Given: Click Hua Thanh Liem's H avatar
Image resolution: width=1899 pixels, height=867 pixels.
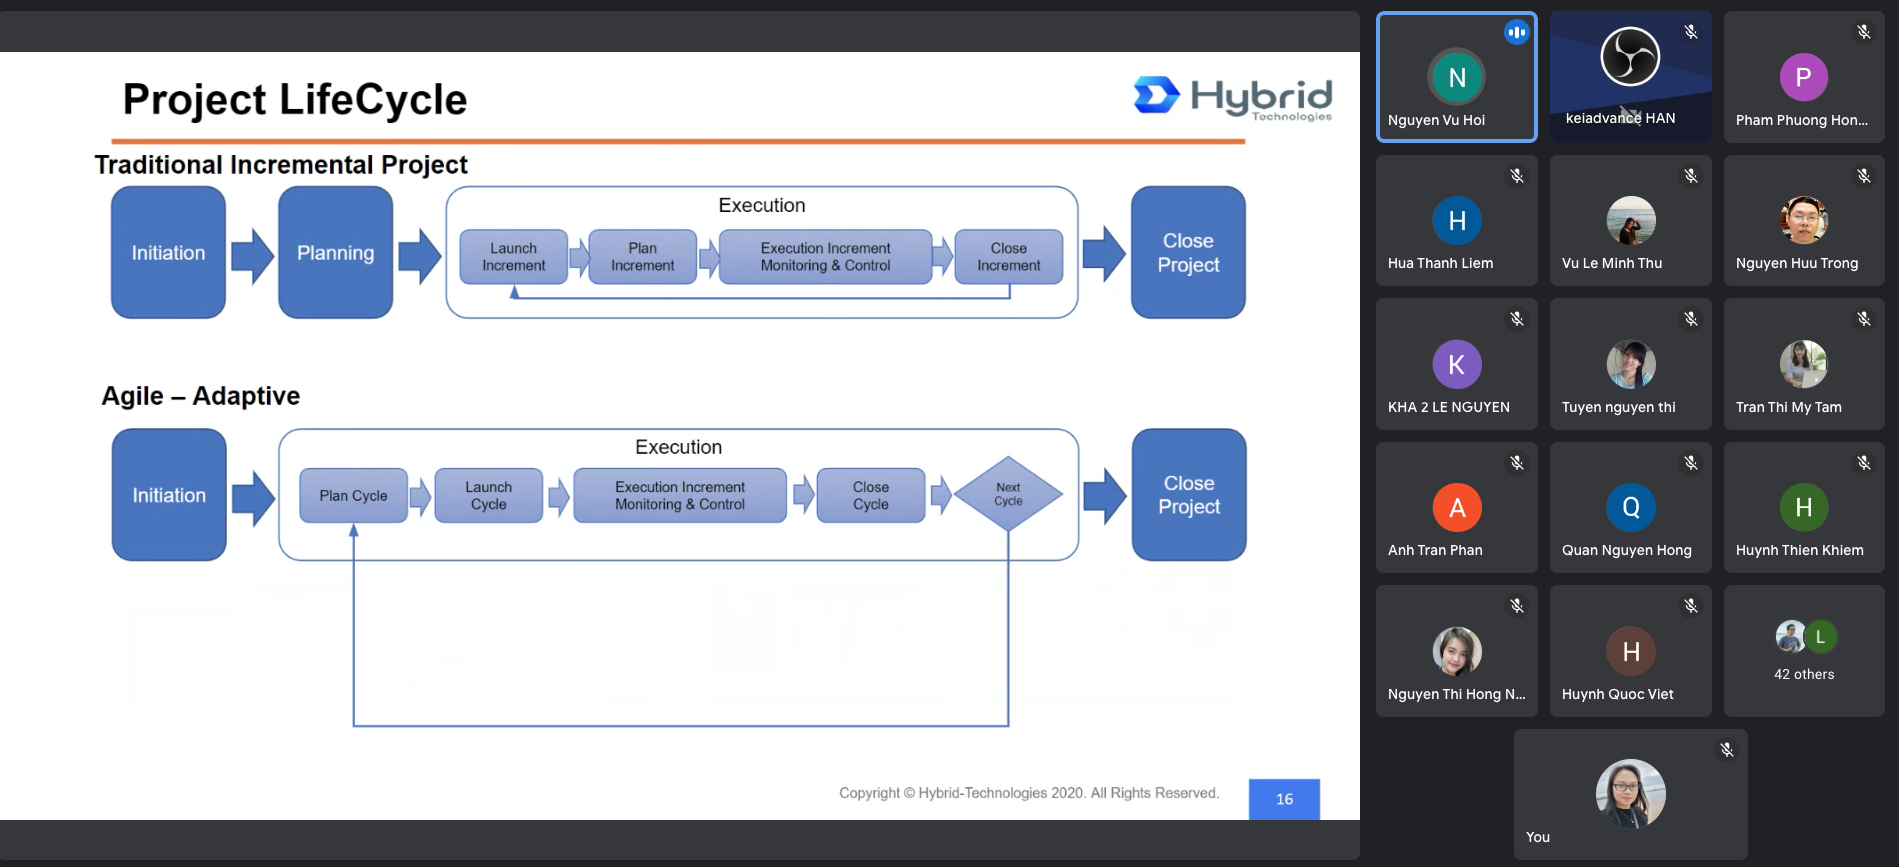Looking at the screenshot, I should (x=1457, y=220).
